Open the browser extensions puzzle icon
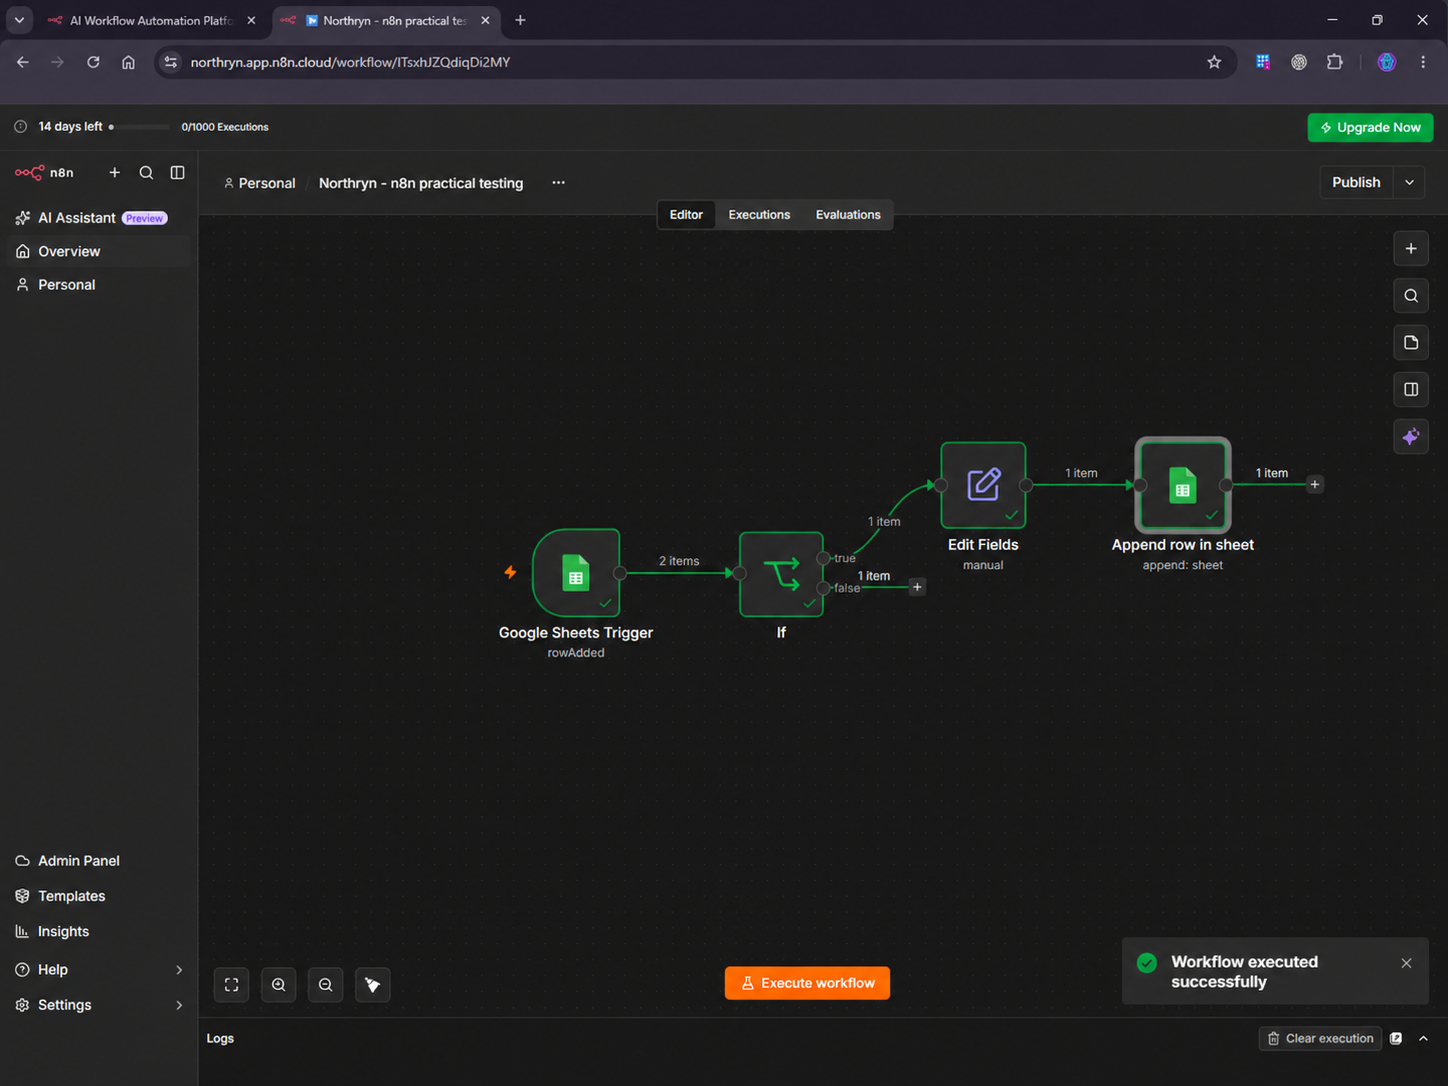1448x1086 pixels. [1334, 62]
